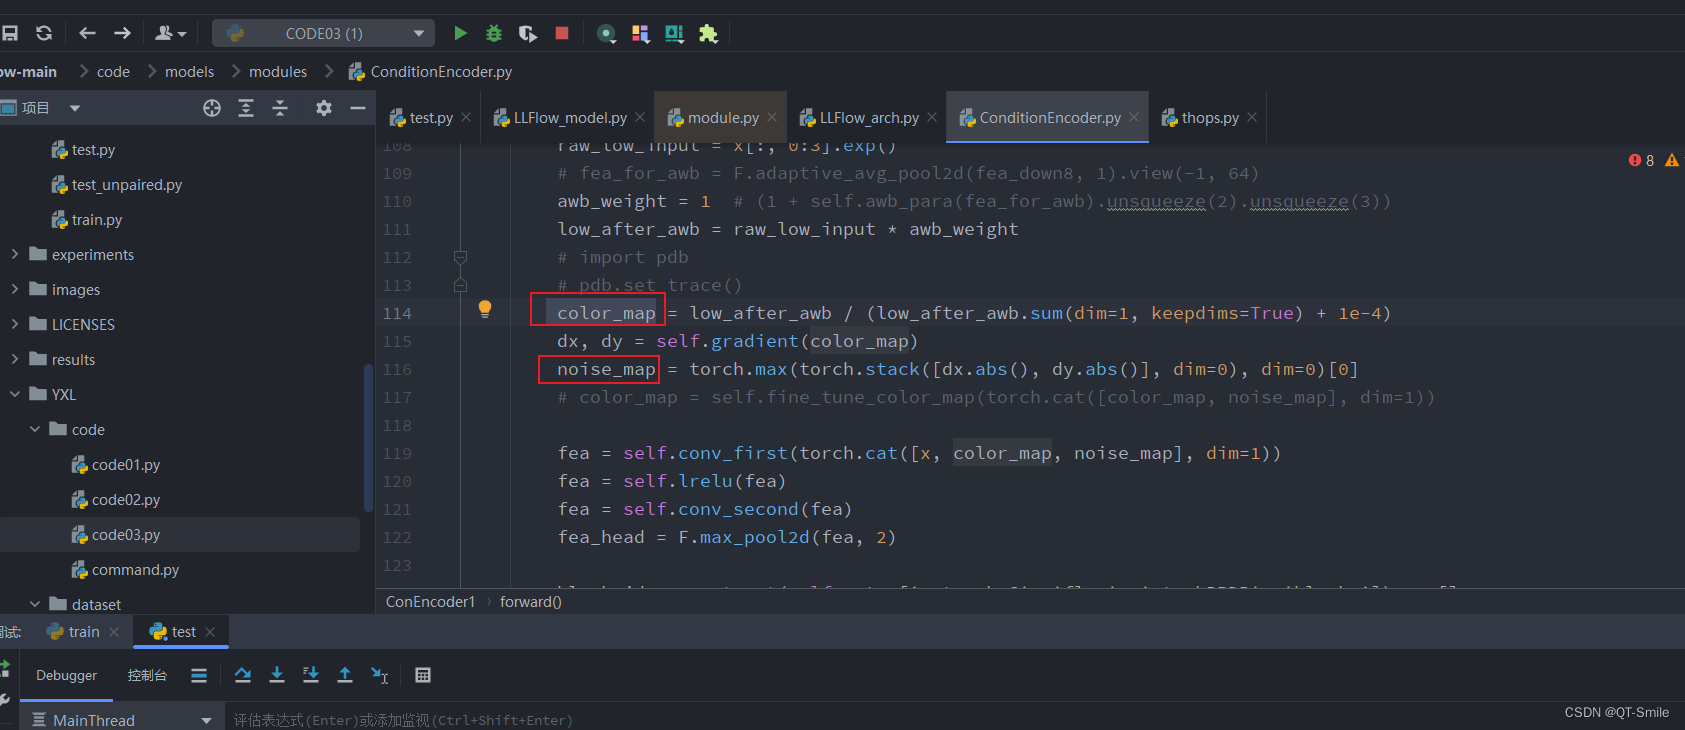This screenshot has height=730, width=1685.
Task: Open the user account dropdown icon
Action: click(171, 33)
